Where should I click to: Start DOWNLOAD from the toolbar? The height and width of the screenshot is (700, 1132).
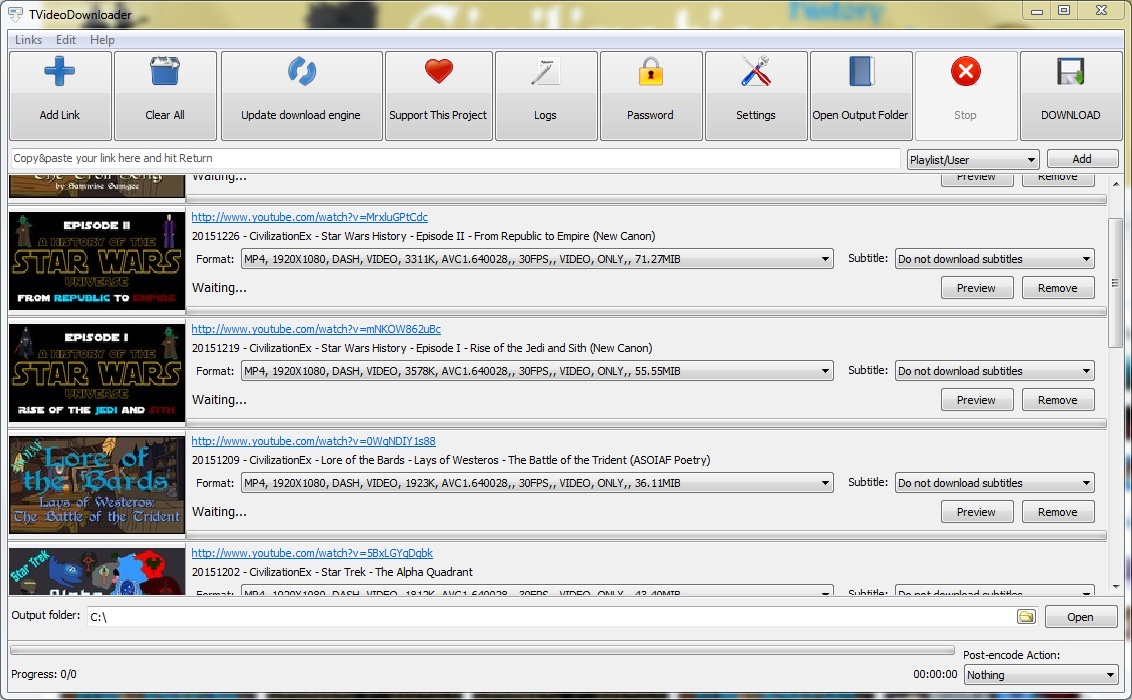(x=1071, y=96)
